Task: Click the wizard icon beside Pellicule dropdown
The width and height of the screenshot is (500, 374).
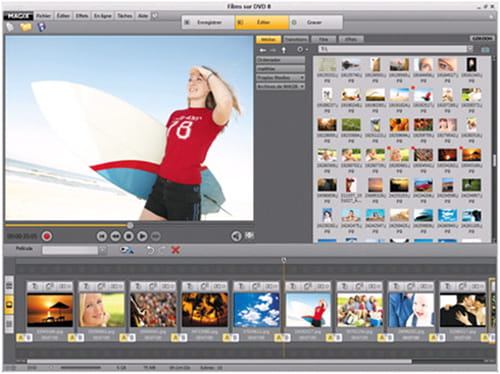Action: click(x=127, y=250)
